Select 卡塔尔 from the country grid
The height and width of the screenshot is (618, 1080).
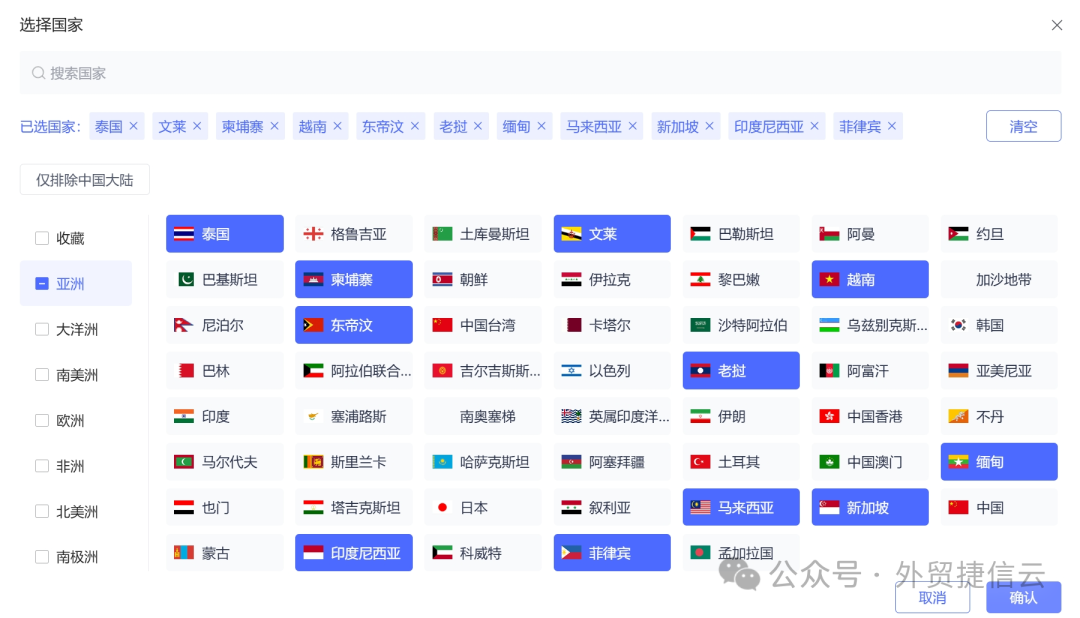click(x=611, y=325)
